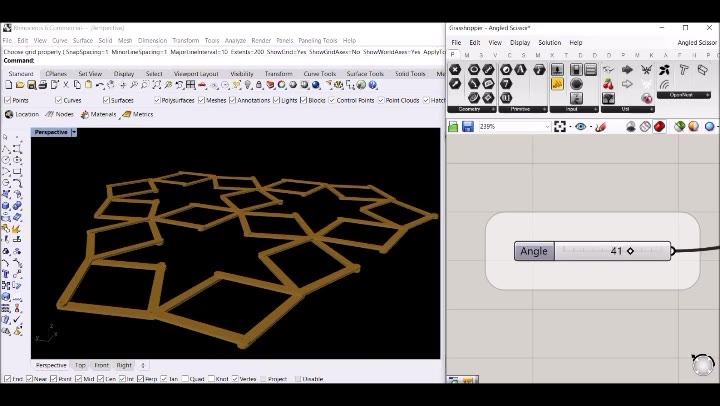Click the four-viewport layout icon

pyautogui.click(x=191, y=85)
